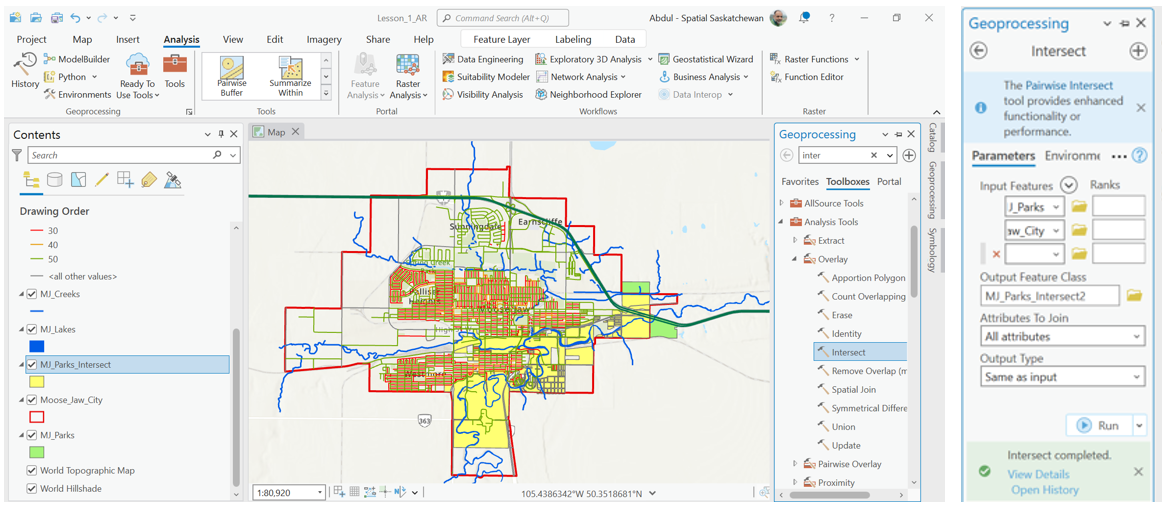Image resolution: width=1162 pixels, height=510 pixels.
Task: Switch to the Imagery ribbon tab
Action: pyautogui.click(x=324, y=40)
